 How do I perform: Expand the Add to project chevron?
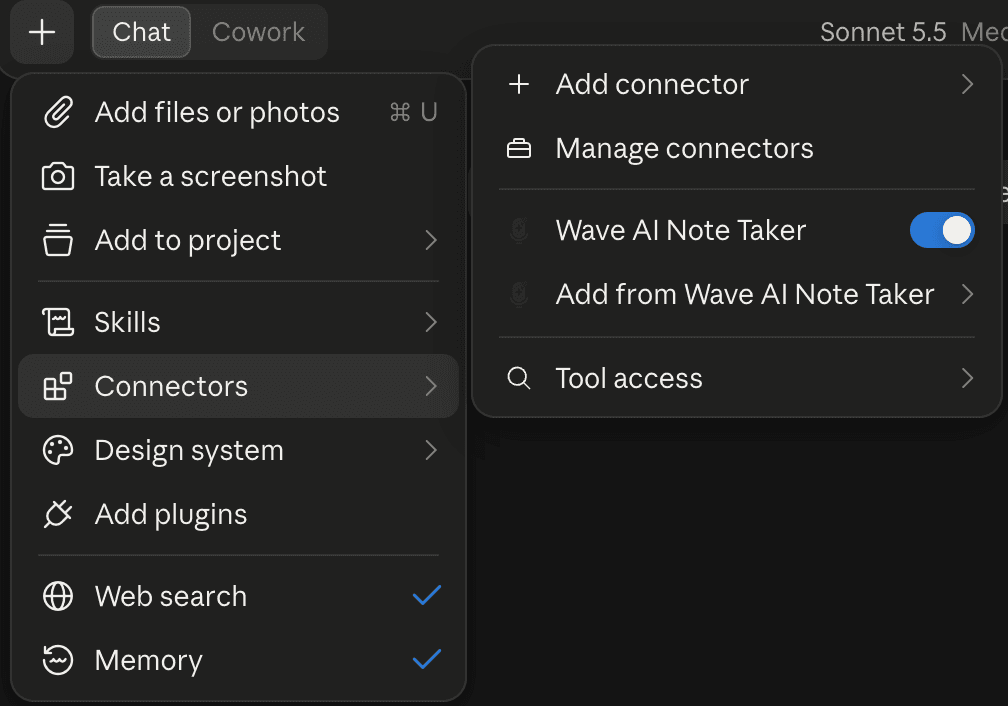pos(431,240)
